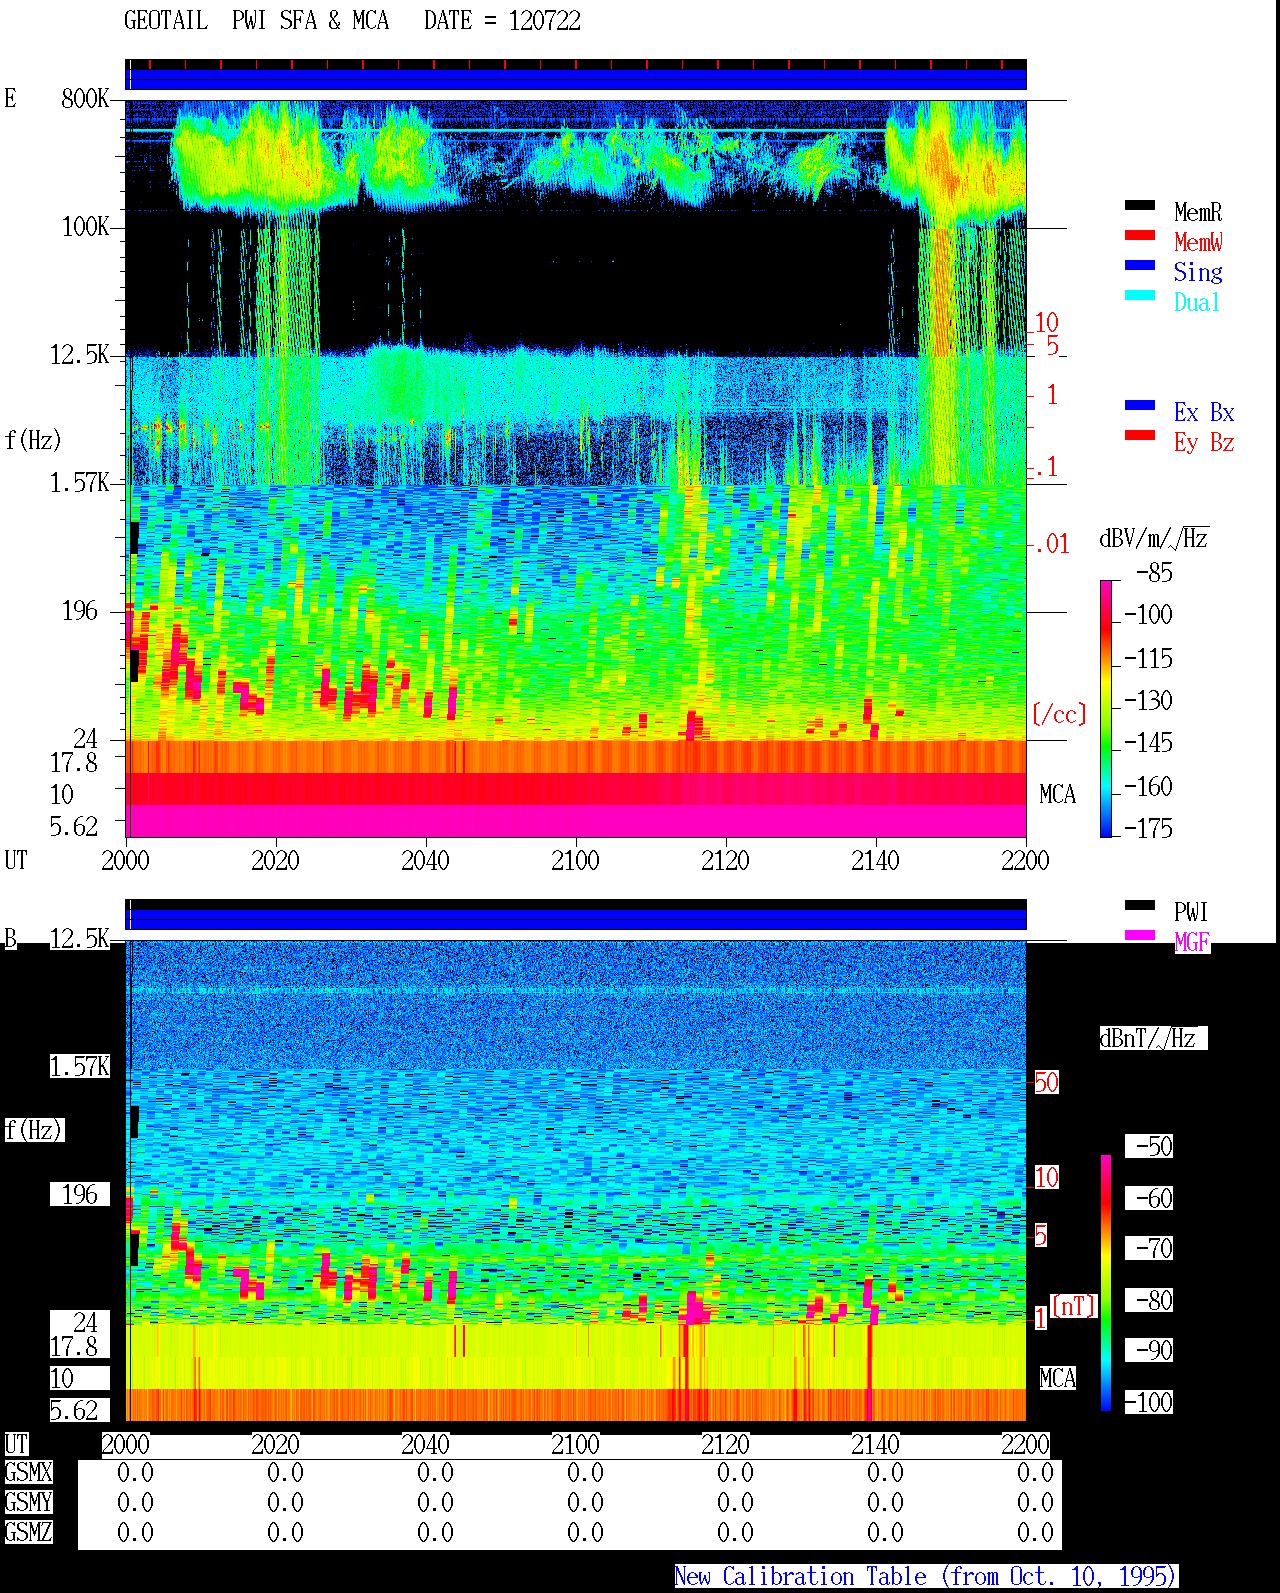Click the blue Sing legend swatch
The height and width of the screenshot is (1593, 1280).
point(1140,266)
